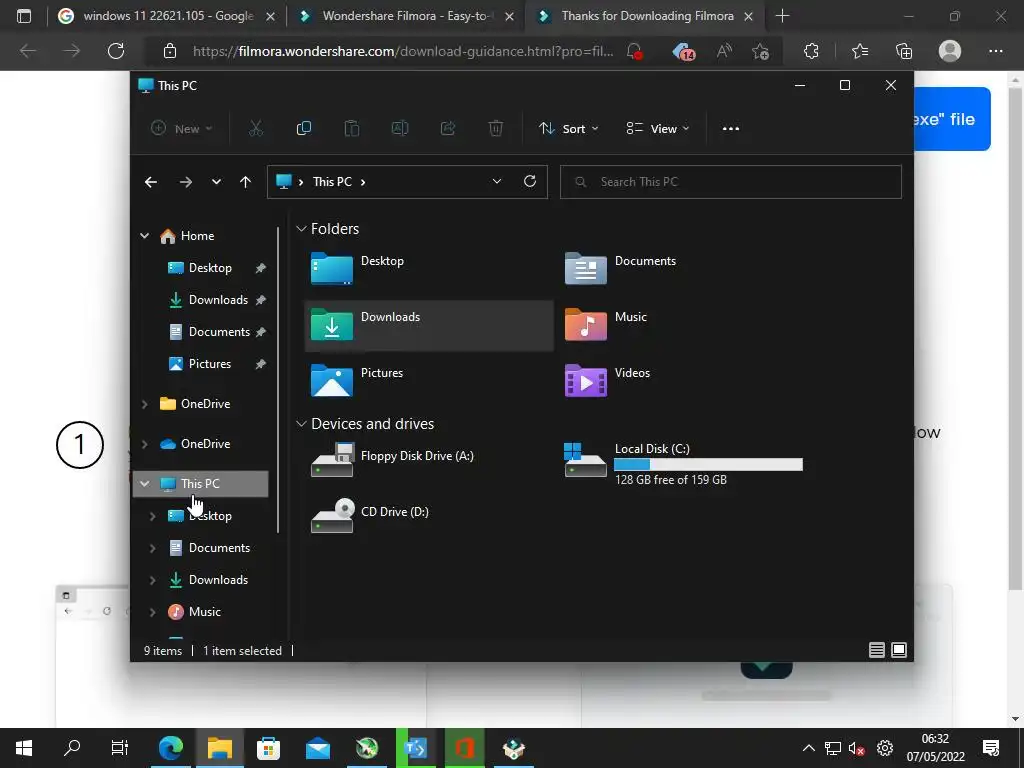Click the Copy icon in Explorer toolbar
Viewport: 1024px width, 768px height.
(304, 129)
